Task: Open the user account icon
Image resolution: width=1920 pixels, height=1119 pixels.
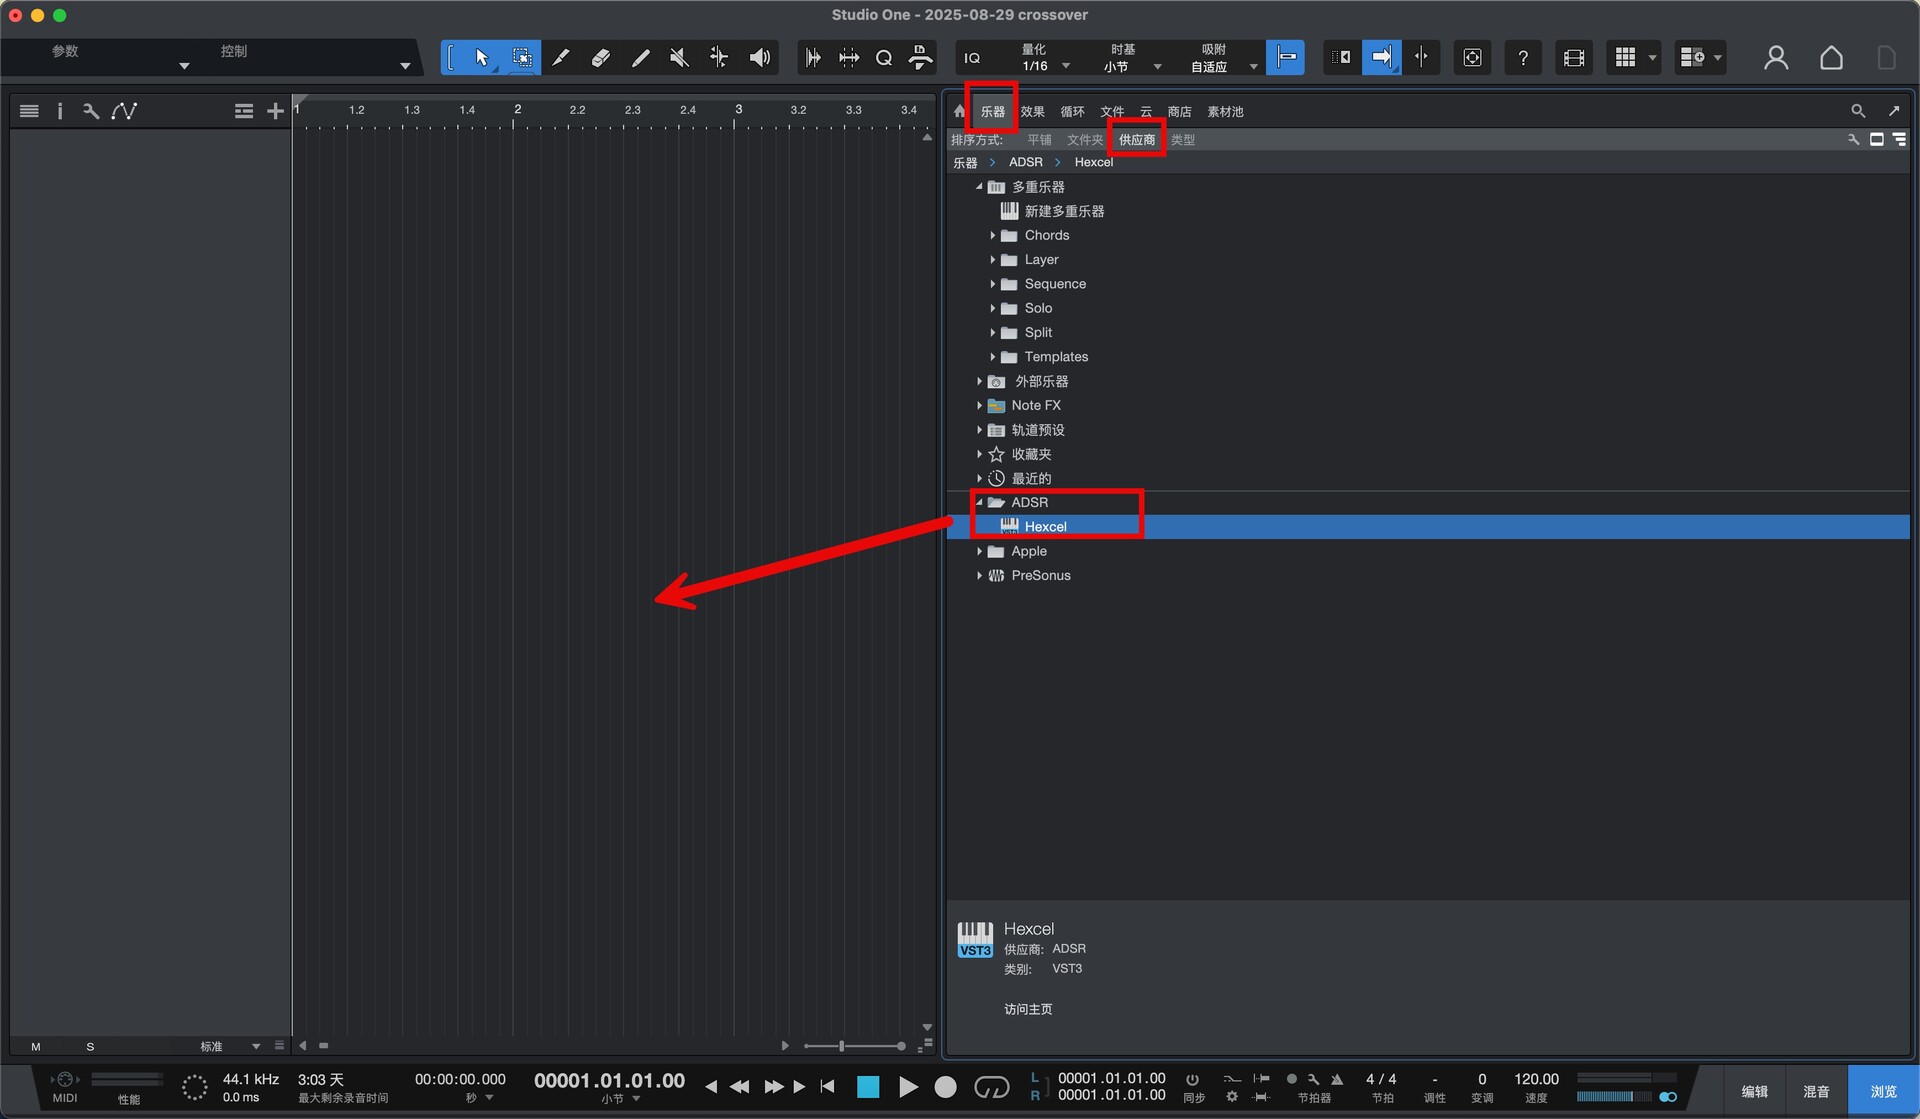Action: coord(1776,58)
